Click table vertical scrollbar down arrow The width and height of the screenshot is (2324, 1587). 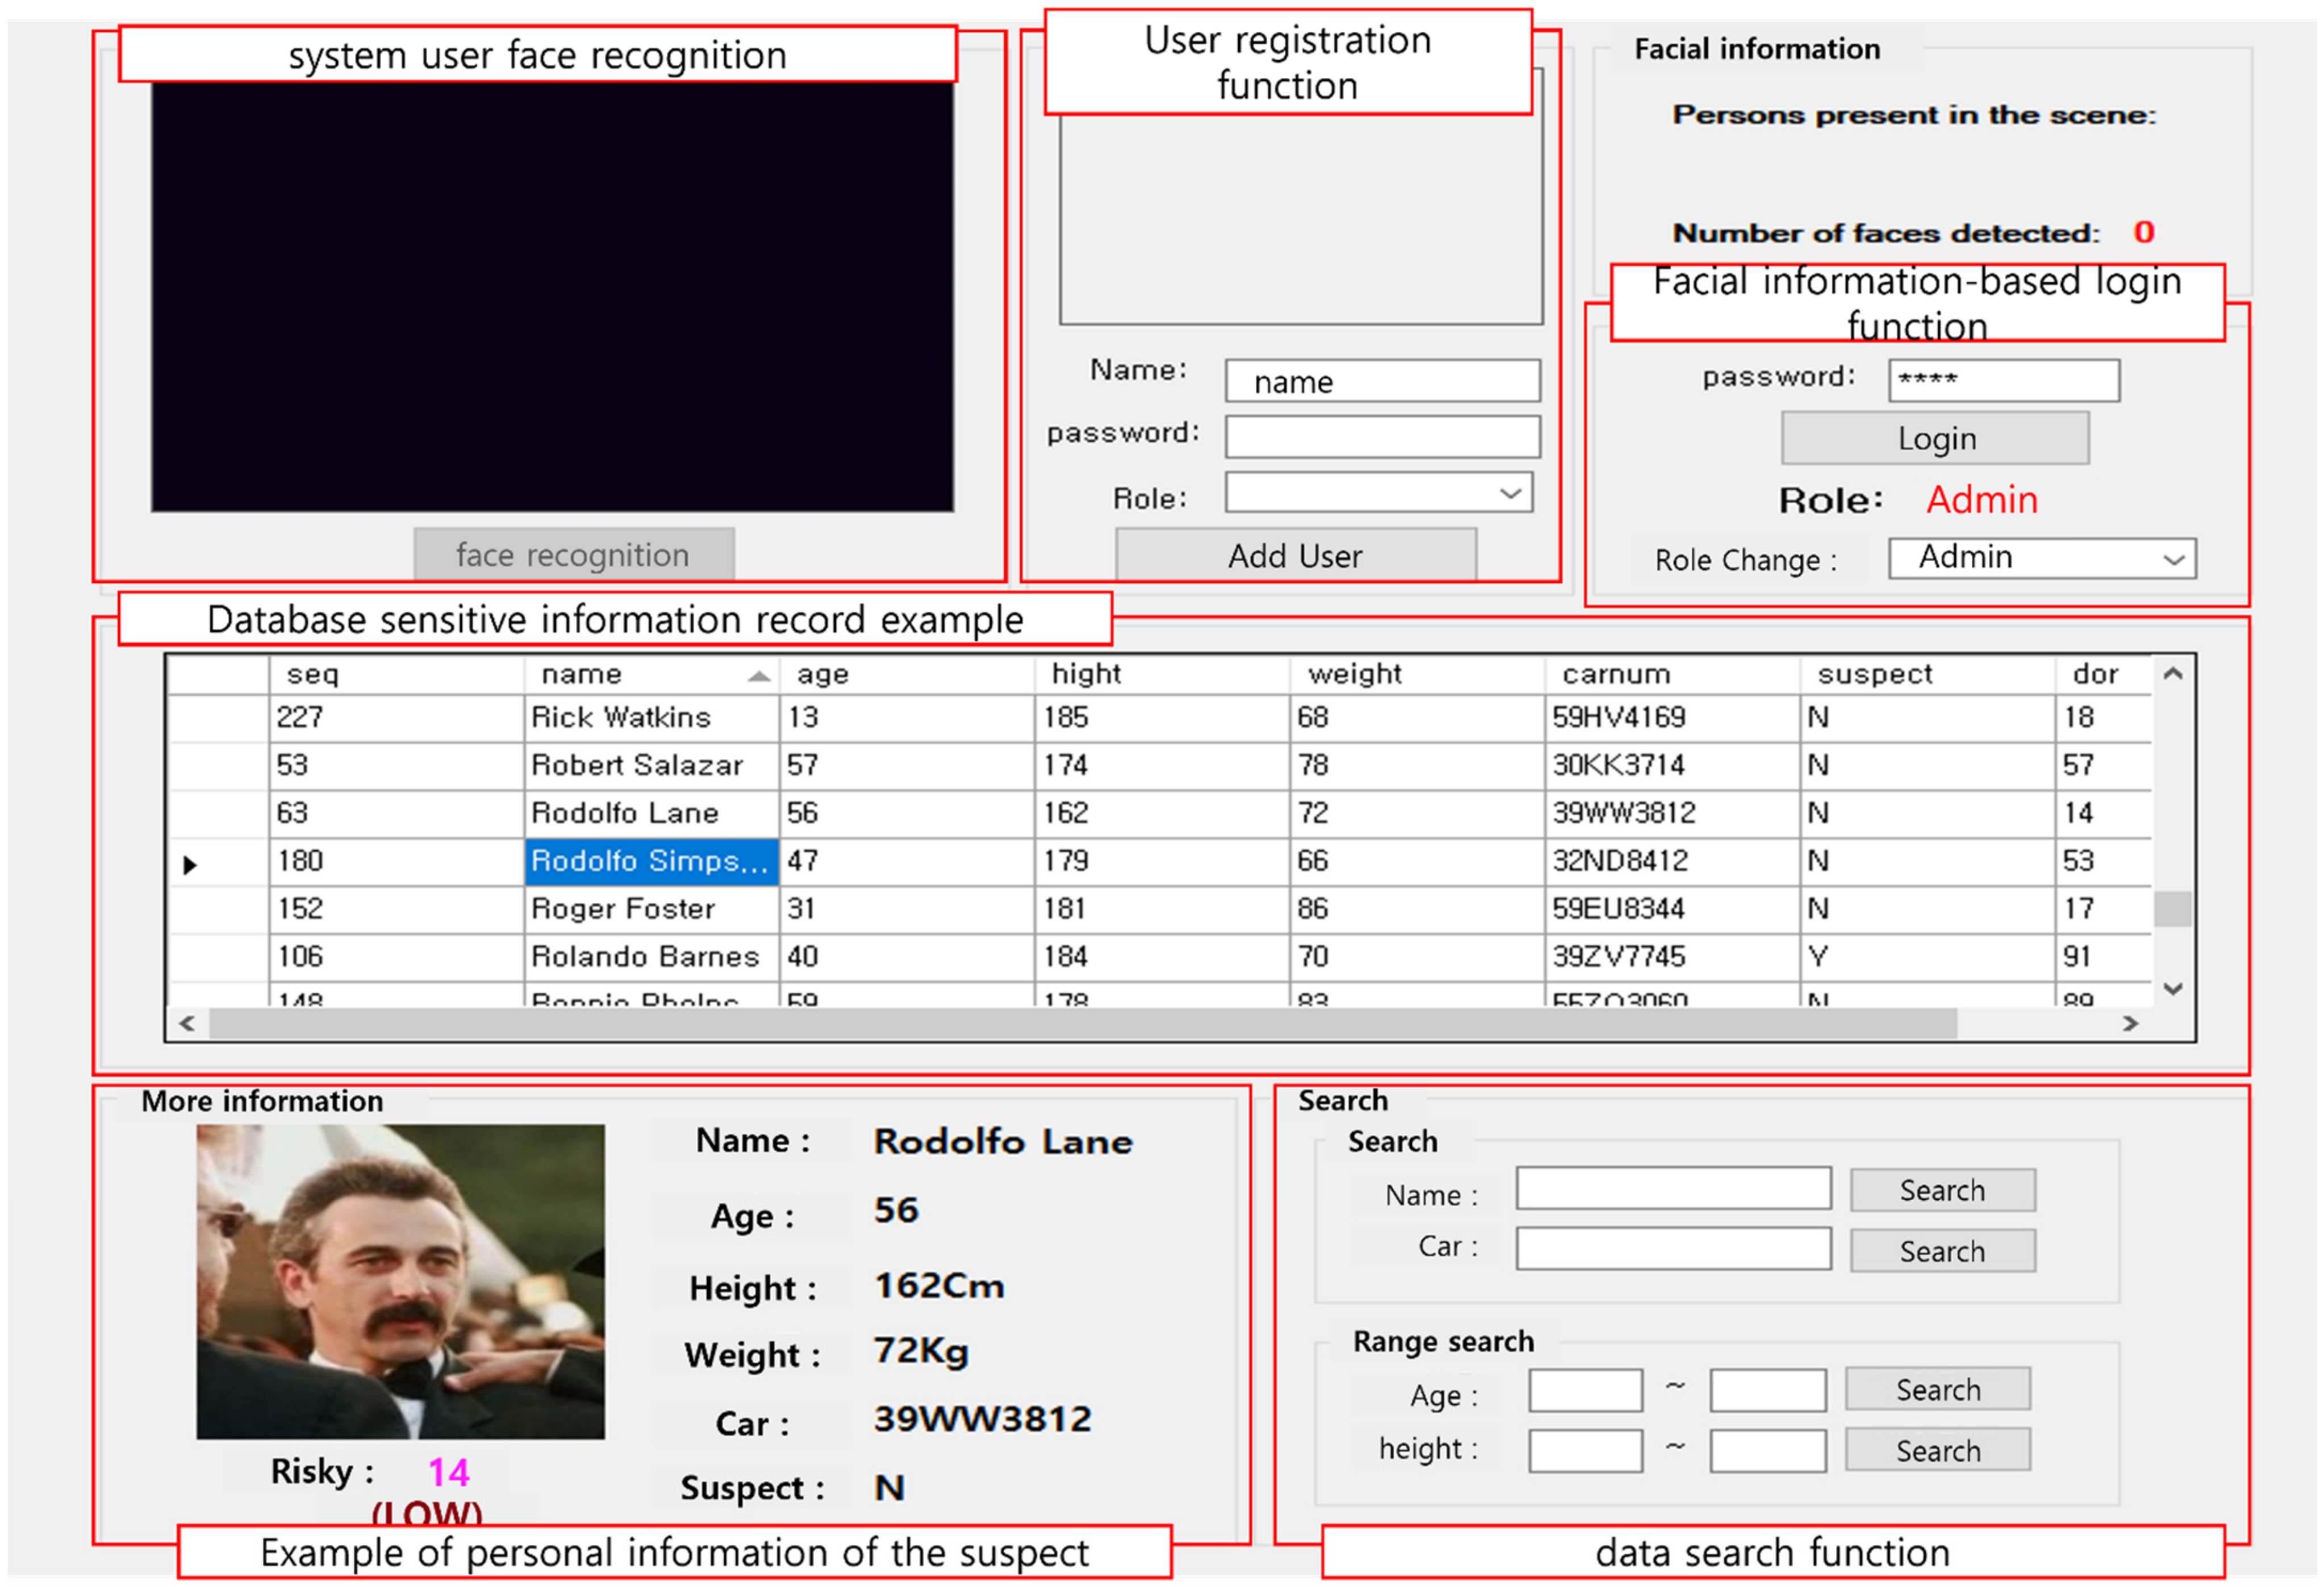(x=2172, y=989)
